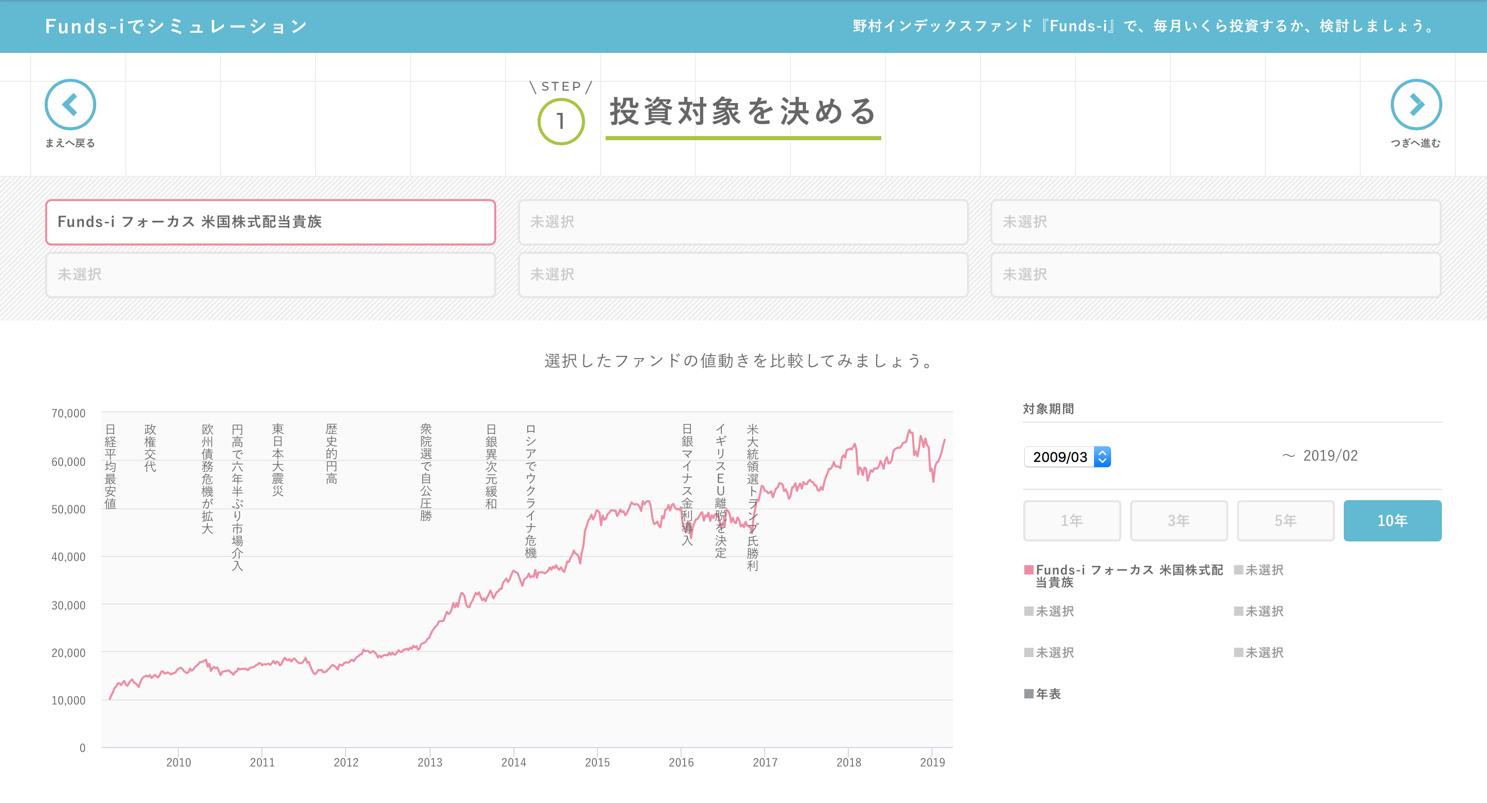The width and height of the screenshot is (1487, 803).
Task: Click the ロシアでウクライナ危機 event marker
Action: [x=531, y=491]
